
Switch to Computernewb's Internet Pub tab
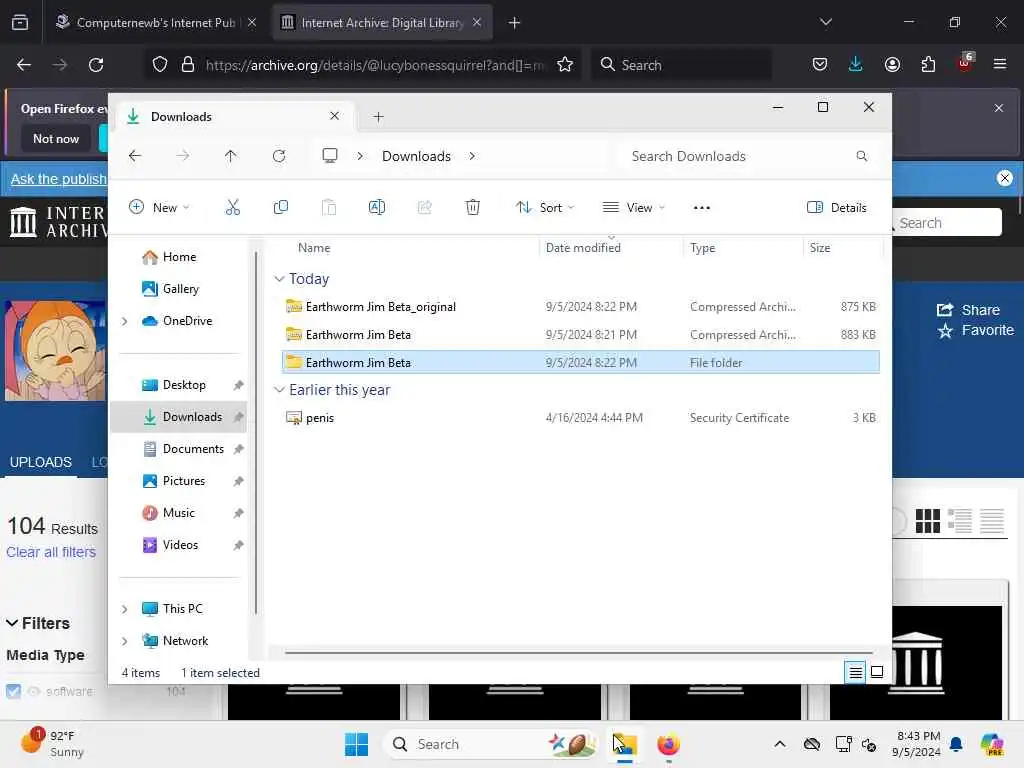point(155,23)
